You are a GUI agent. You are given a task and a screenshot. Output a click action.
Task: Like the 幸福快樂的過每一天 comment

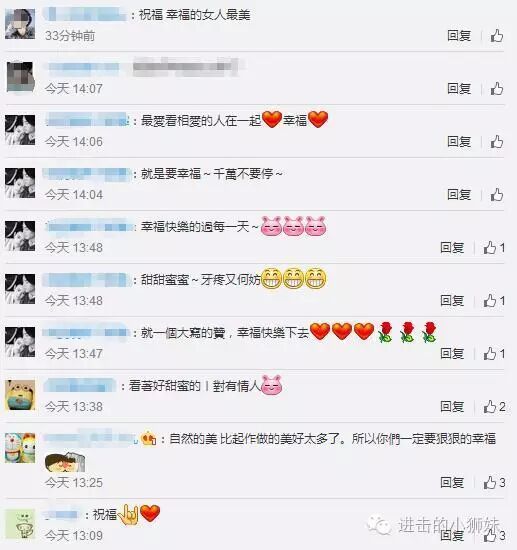(494, 248)
